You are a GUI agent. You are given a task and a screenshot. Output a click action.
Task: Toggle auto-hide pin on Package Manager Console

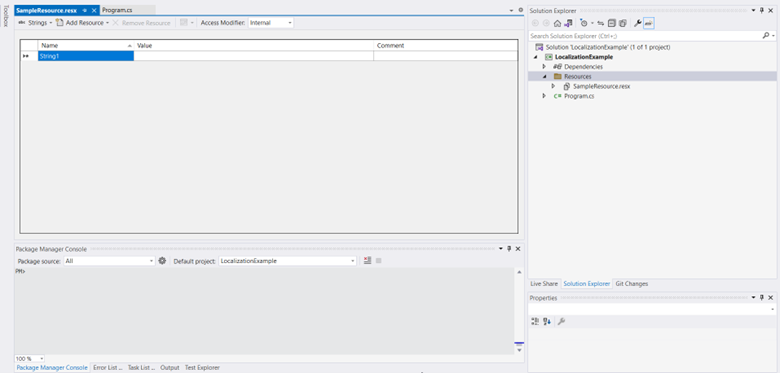(x=509, y=249)
